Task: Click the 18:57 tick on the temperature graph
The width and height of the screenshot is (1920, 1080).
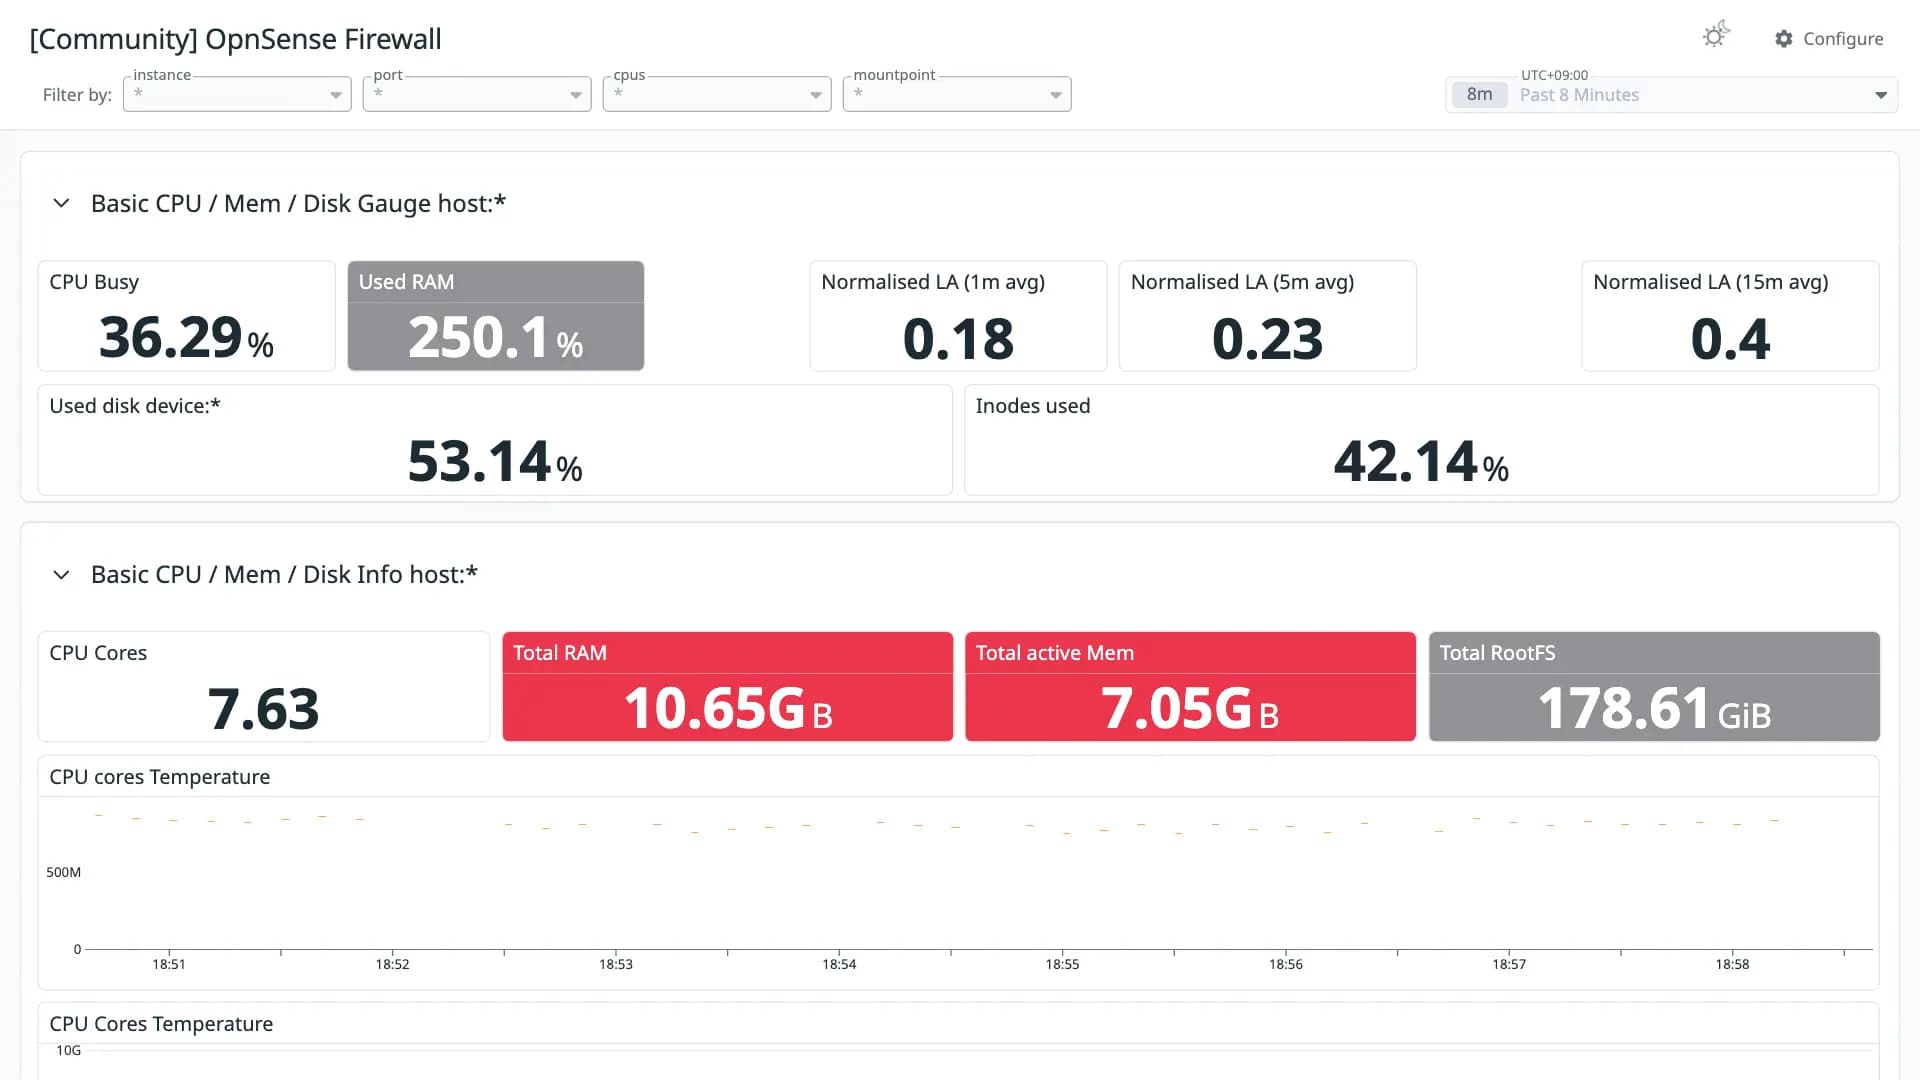Action: point(1509,964)
